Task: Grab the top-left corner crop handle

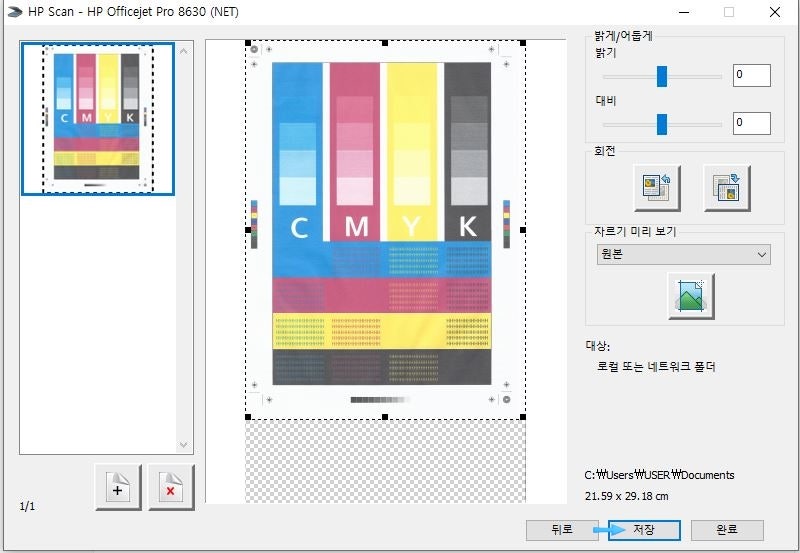Action: [x=248, y=43]
